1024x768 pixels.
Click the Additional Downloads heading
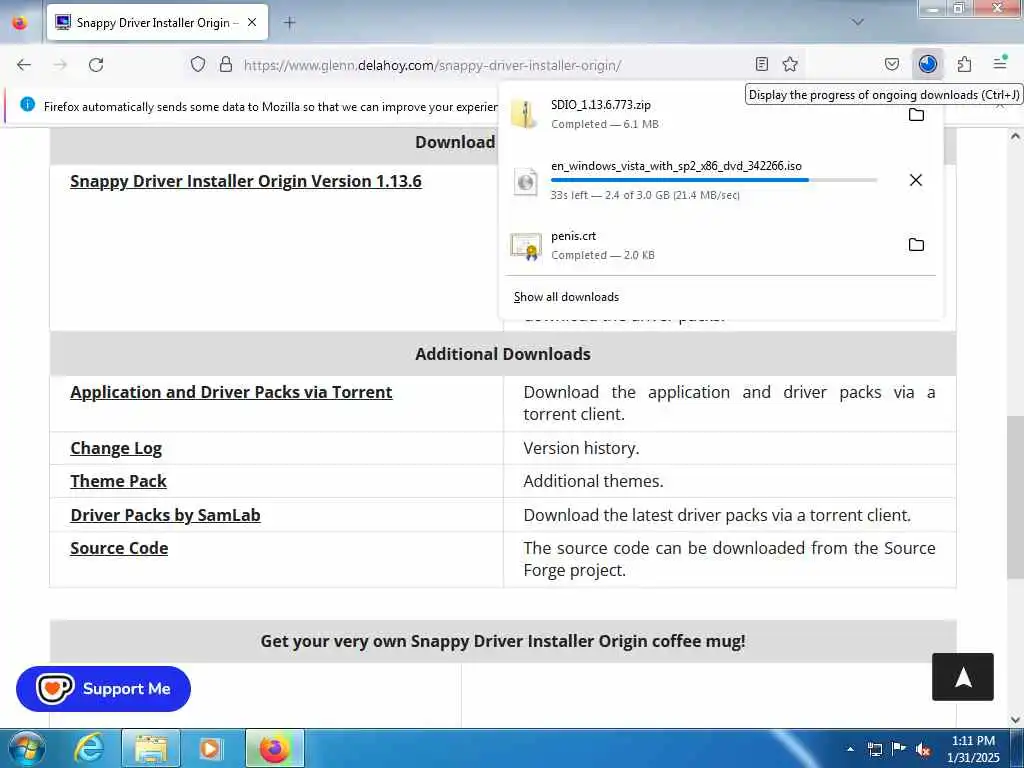coord(503,354)
